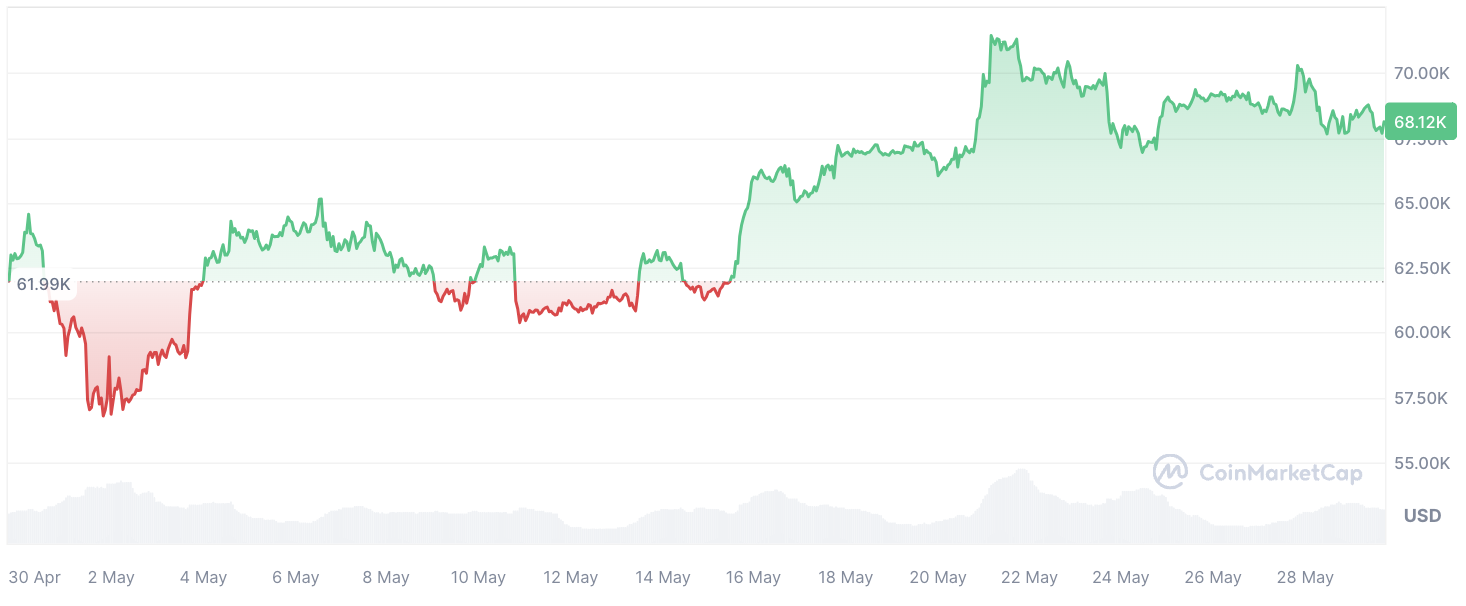The height and width of the screenshot is (606, 1466).
Task: Select the 28 May date marker
Action: [1305, 578]
